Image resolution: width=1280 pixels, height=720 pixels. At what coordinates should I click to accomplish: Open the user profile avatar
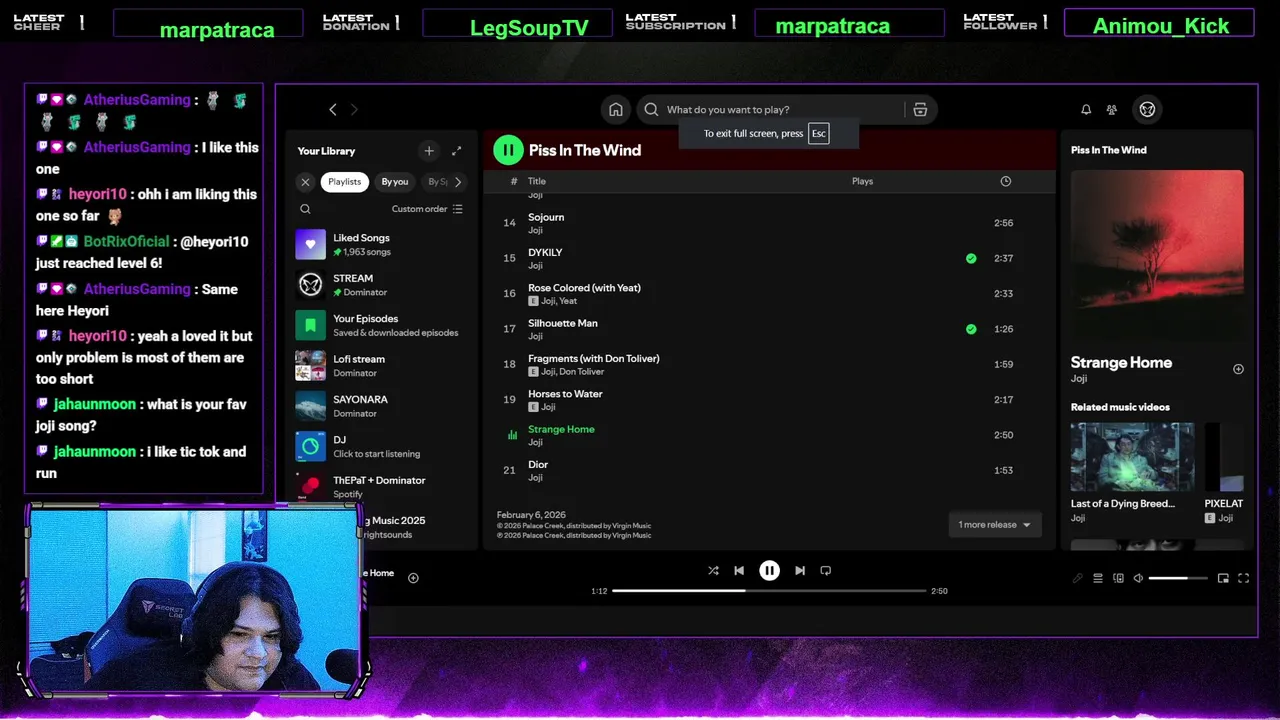tap(1147, 110)
